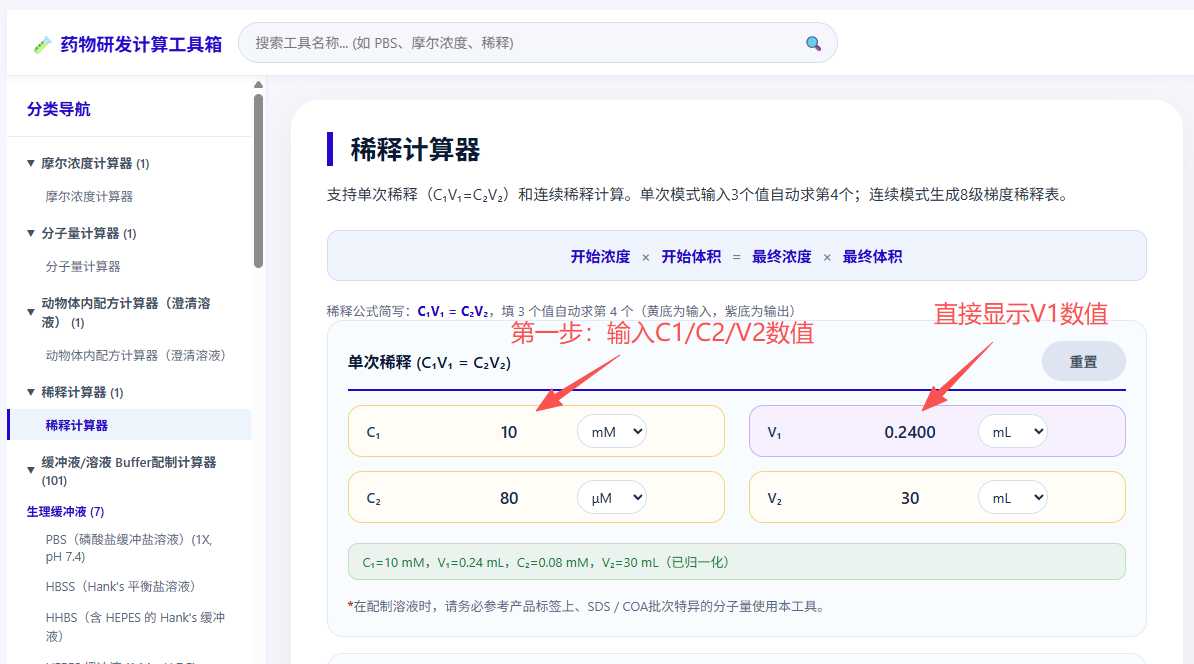Click the test tube logo icon

(42, 45)
